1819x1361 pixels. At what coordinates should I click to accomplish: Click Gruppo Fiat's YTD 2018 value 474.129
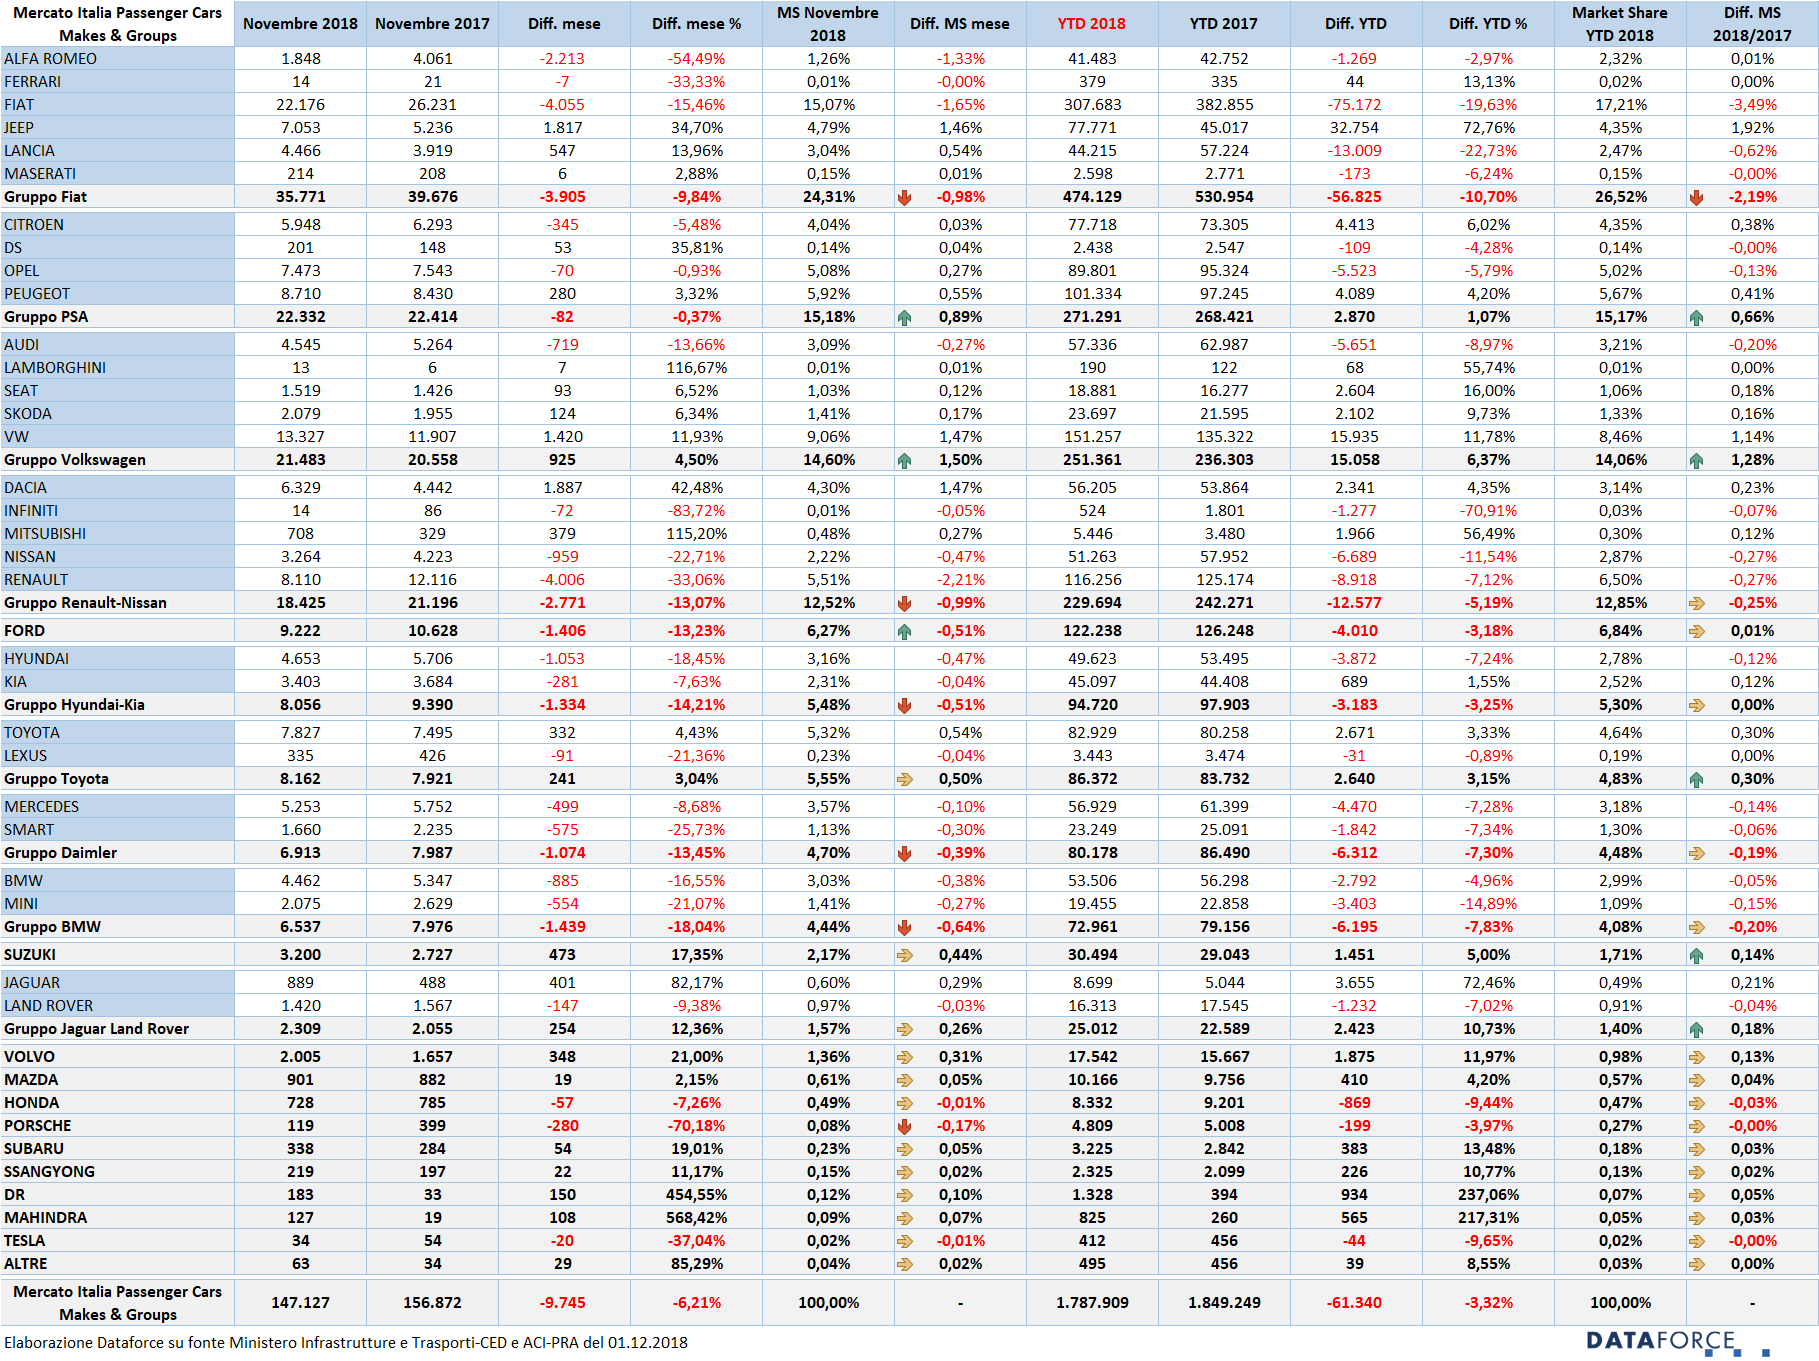point(1092,197)
